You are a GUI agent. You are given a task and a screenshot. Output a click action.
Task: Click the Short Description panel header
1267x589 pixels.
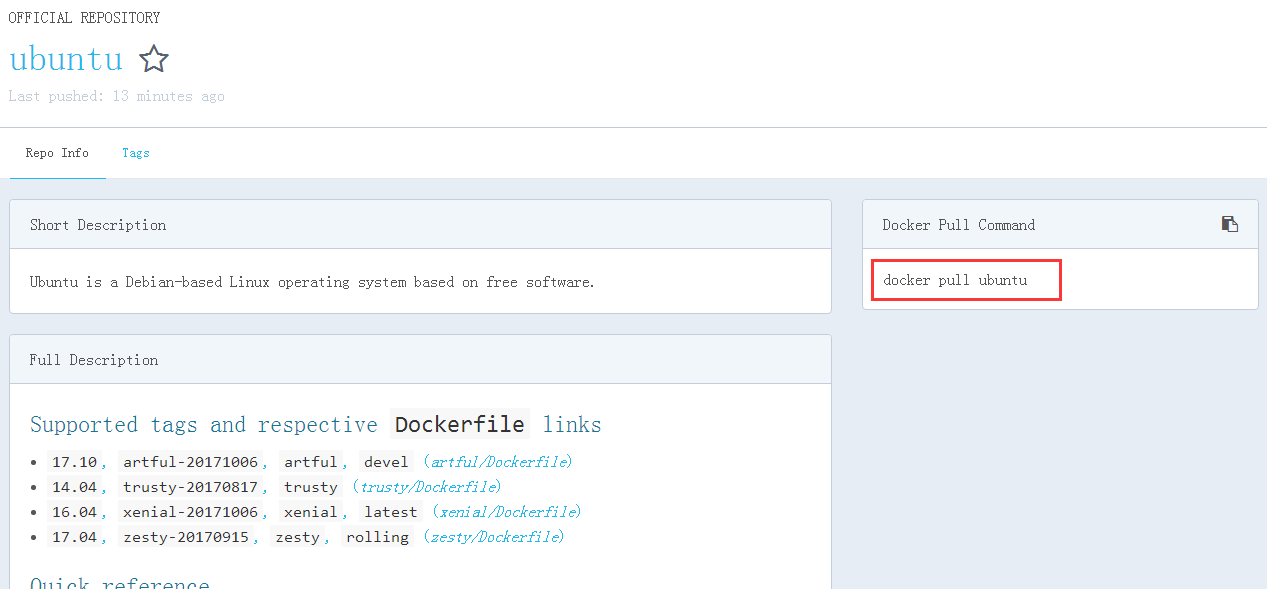coord(98,224)
